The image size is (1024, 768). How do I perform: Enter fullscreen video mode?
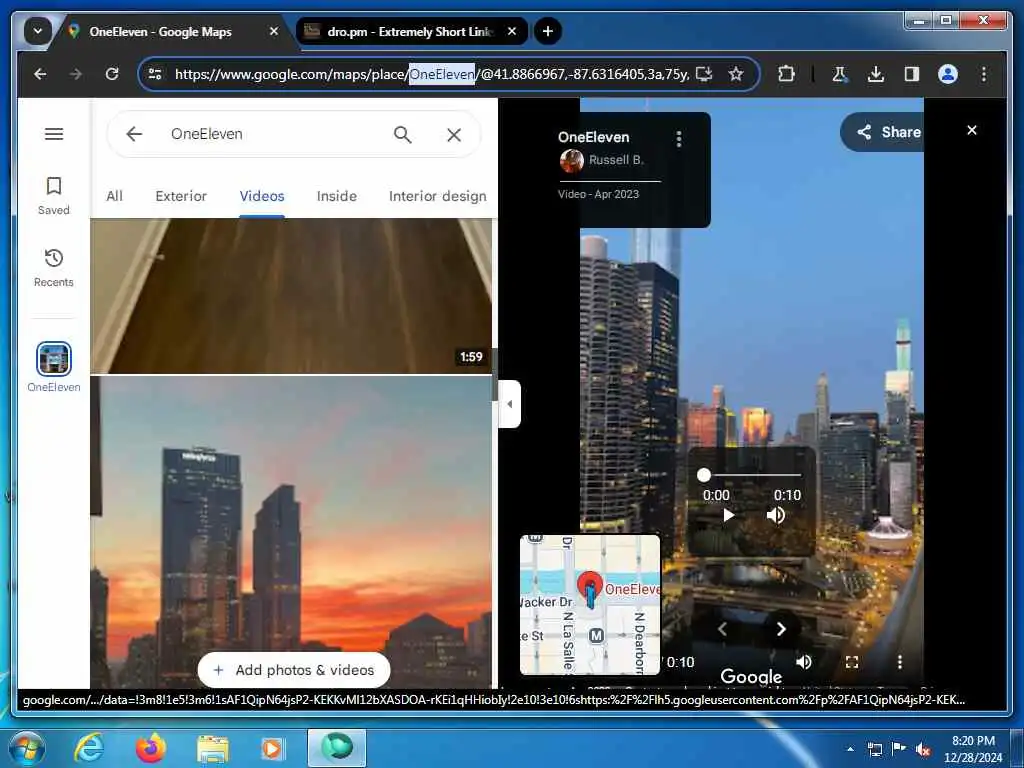[852, 662]
